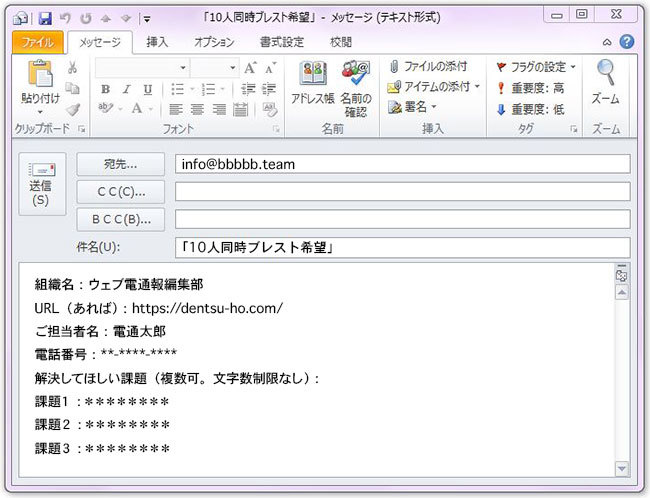Open the font name combo box
The image size is (650, 498).
coord(142,68)
